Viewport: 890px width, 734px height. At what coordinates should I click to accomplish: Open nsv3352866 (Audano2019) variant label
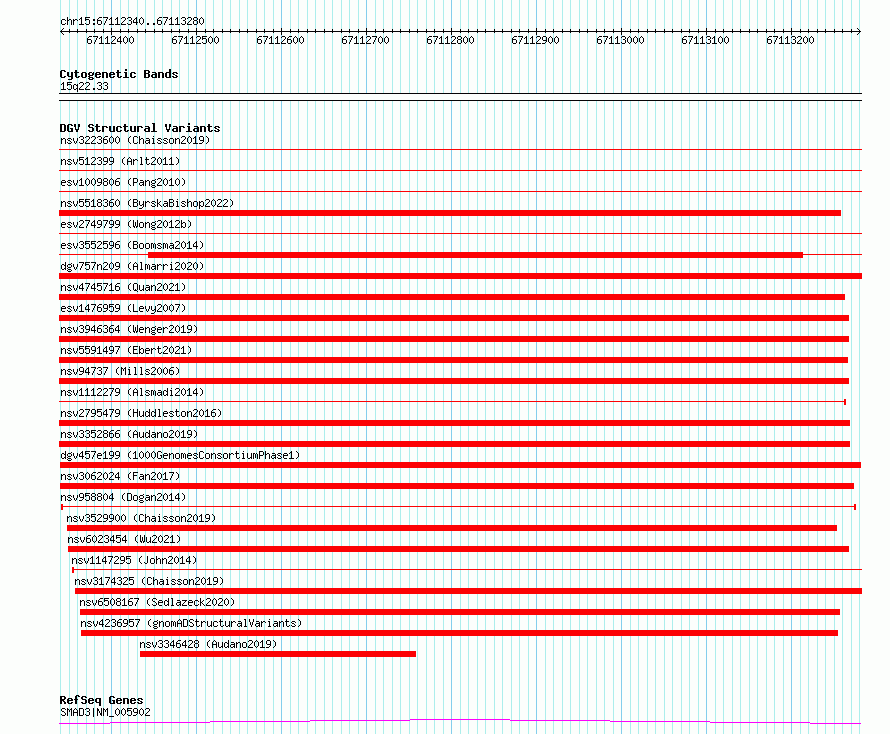(x=129, y=434)
